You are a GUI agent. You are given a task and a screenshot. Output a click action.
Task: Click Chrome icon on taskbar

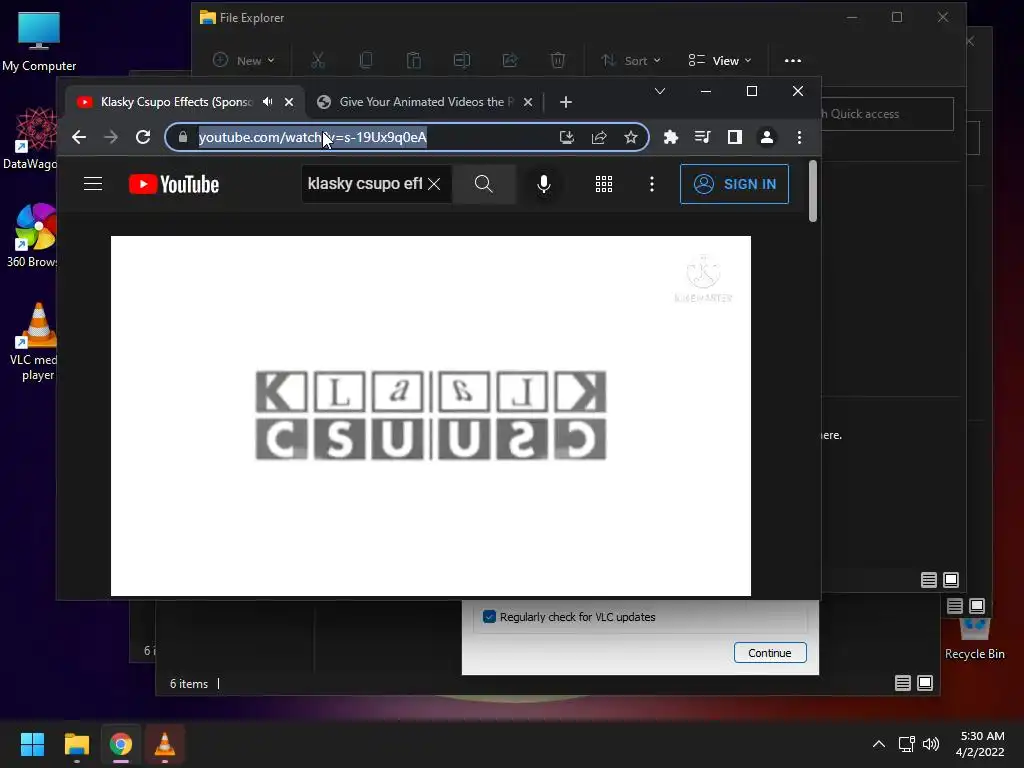[x=121, y=744]
